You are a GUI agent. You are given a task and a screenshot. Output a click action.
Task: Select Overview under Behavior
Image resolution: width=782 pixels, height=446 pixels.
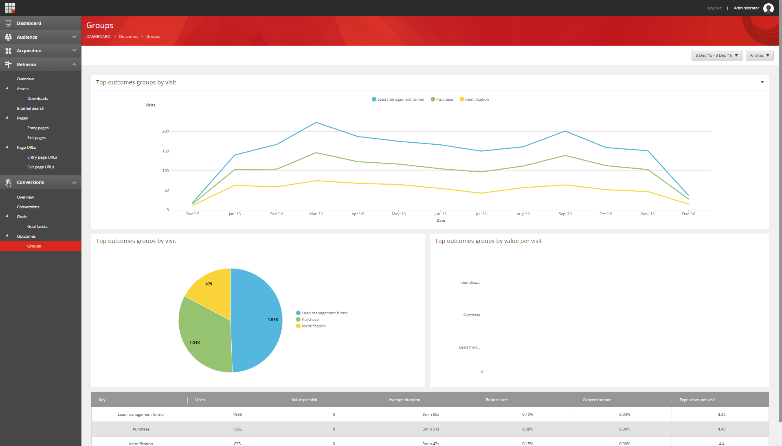(25, 79)
